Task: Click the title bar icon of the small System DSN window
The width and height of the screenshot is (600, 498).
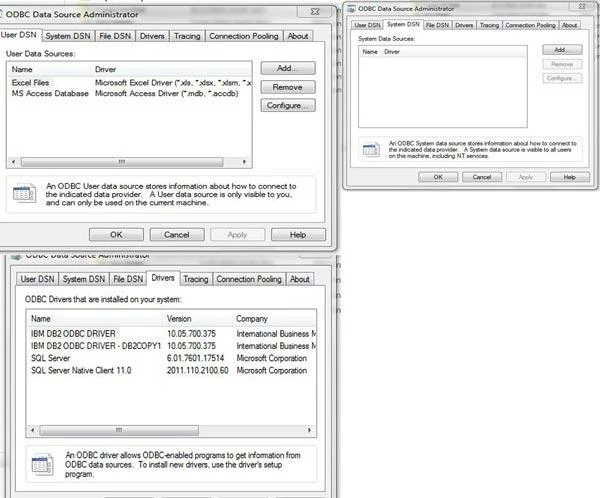Action: click(351, 8)
